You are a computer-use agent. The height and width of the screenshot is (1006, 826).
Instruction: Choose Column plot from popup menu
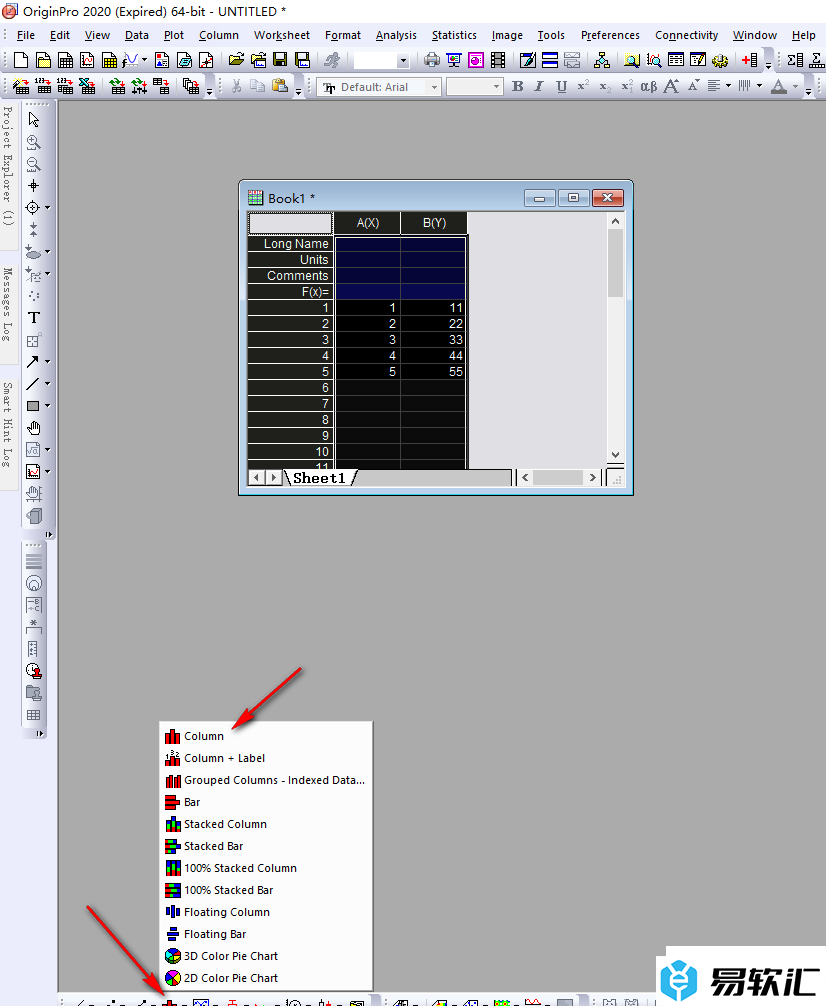[266, 736]
